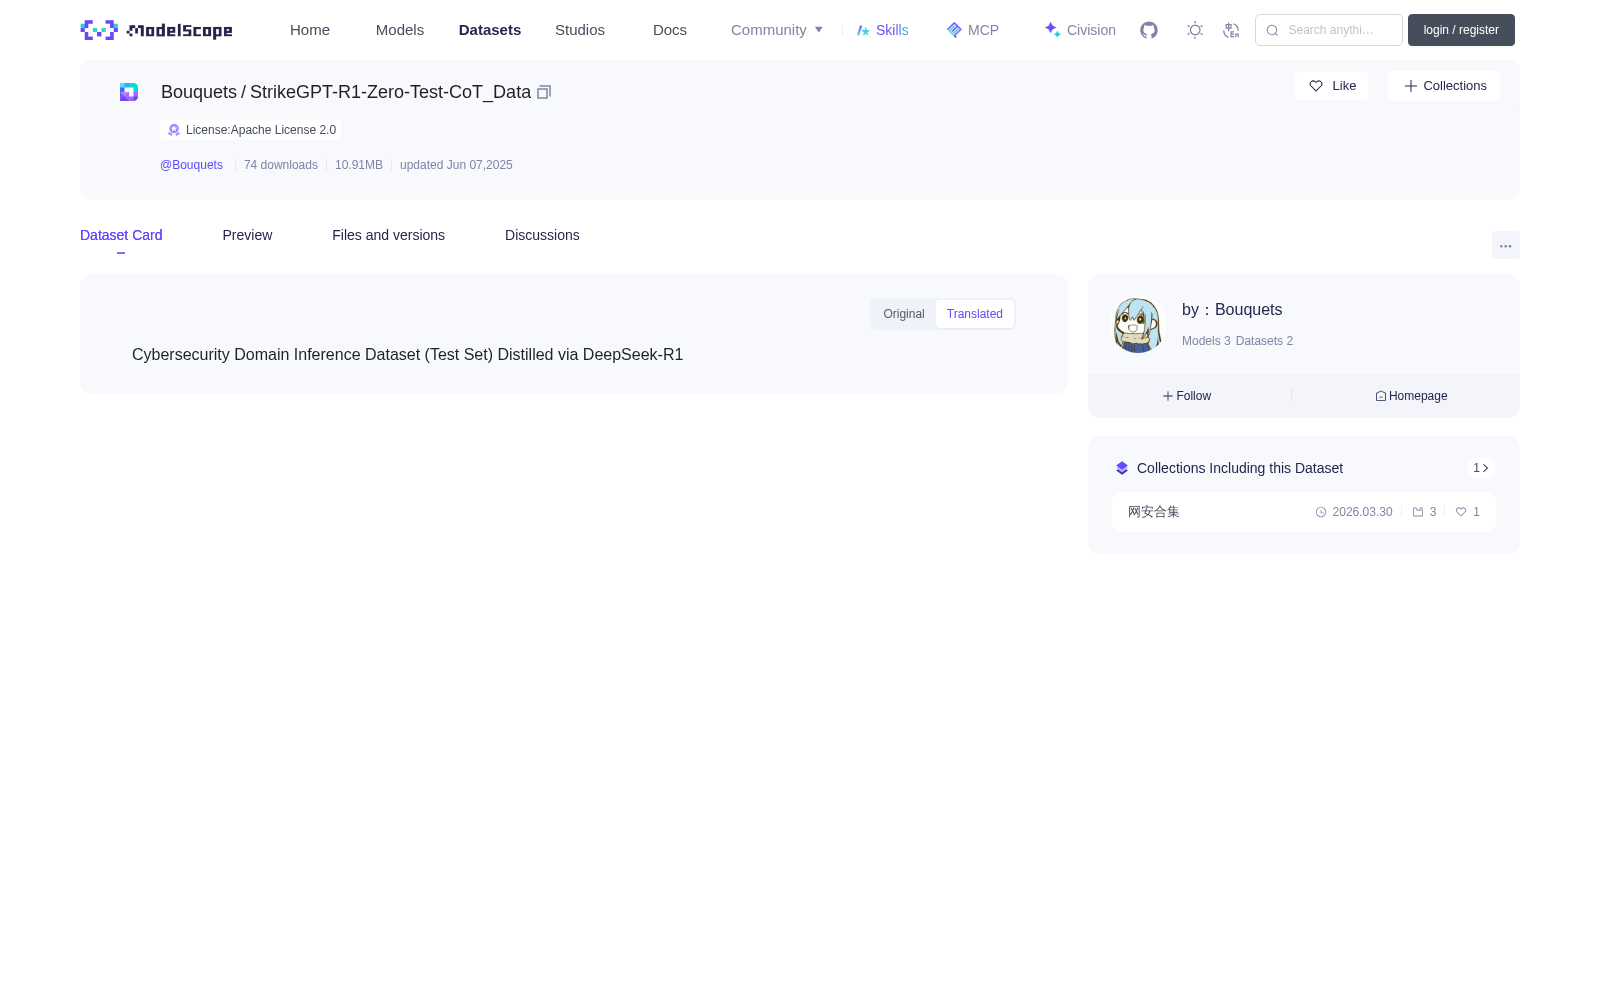Click the folder count icon on 网安合集
Image resolution: width=1600 pixels, height=1000 pixels.
[x=1418, y=512]
